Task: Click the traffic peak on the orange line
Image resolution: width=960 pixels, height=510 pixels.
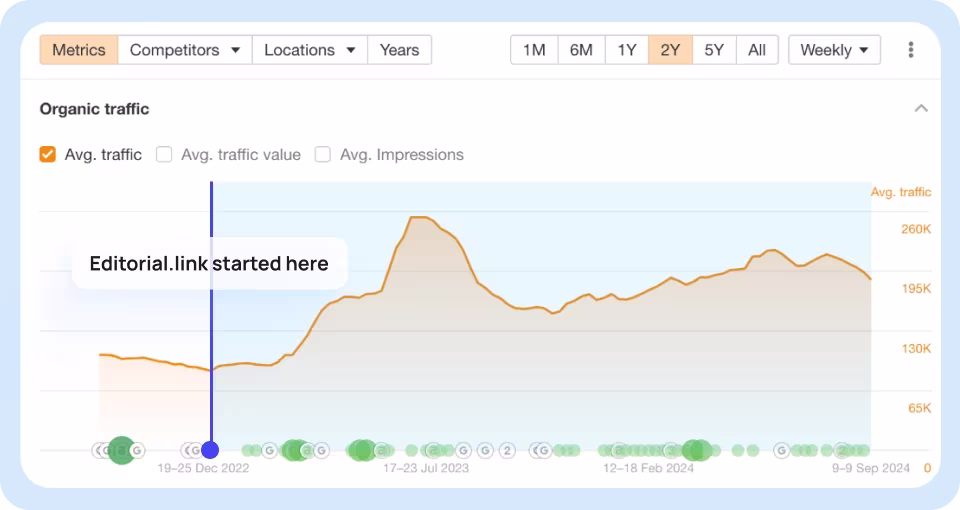Action: click(420, 217)
